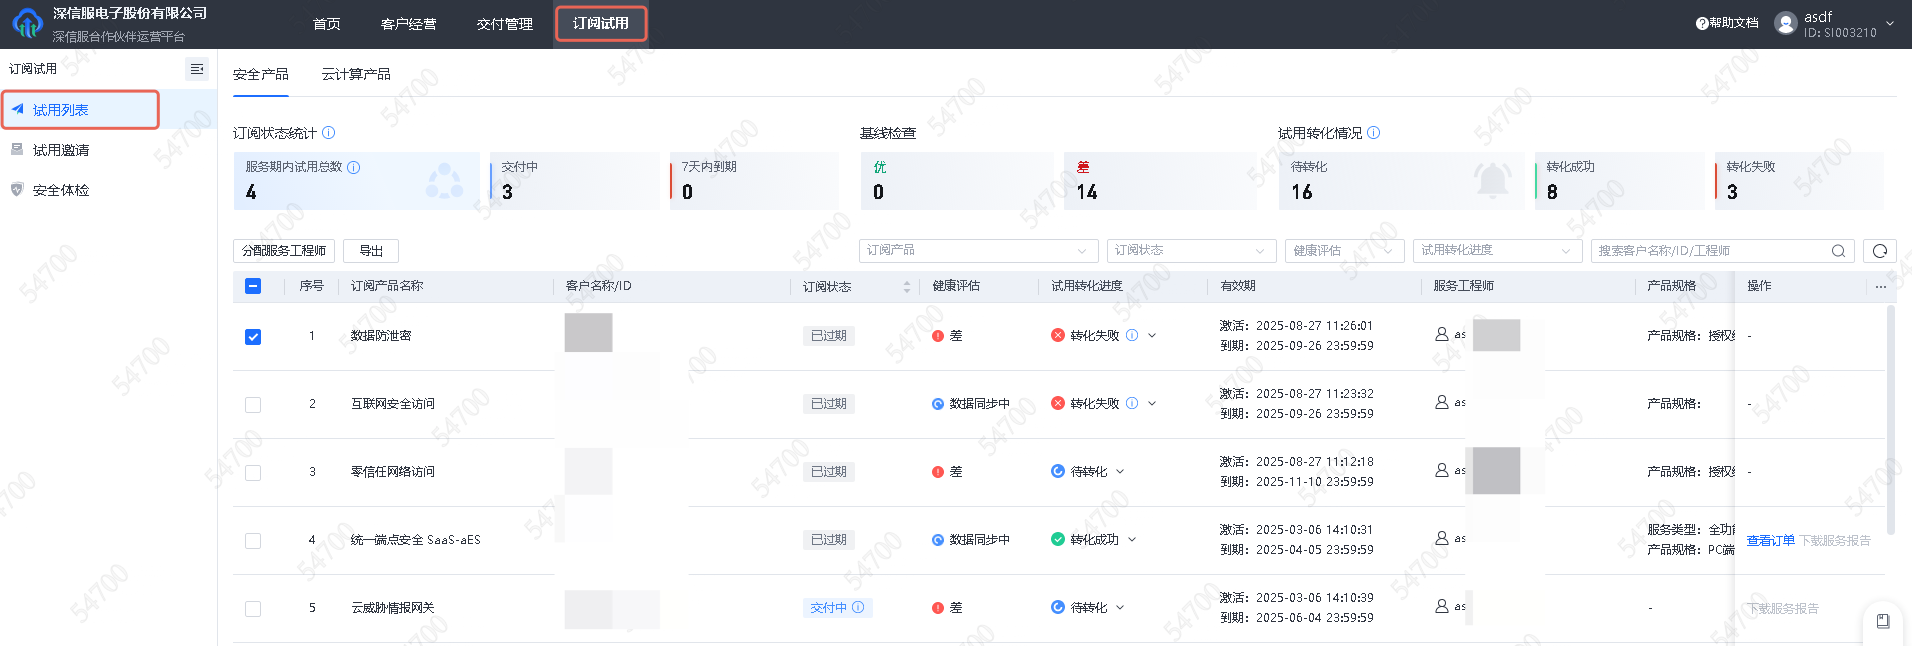Uncheck the row 1 数据防泄密 checkbox
Image resolution: width=1912 pixels, height=646 pixels.
253,337
